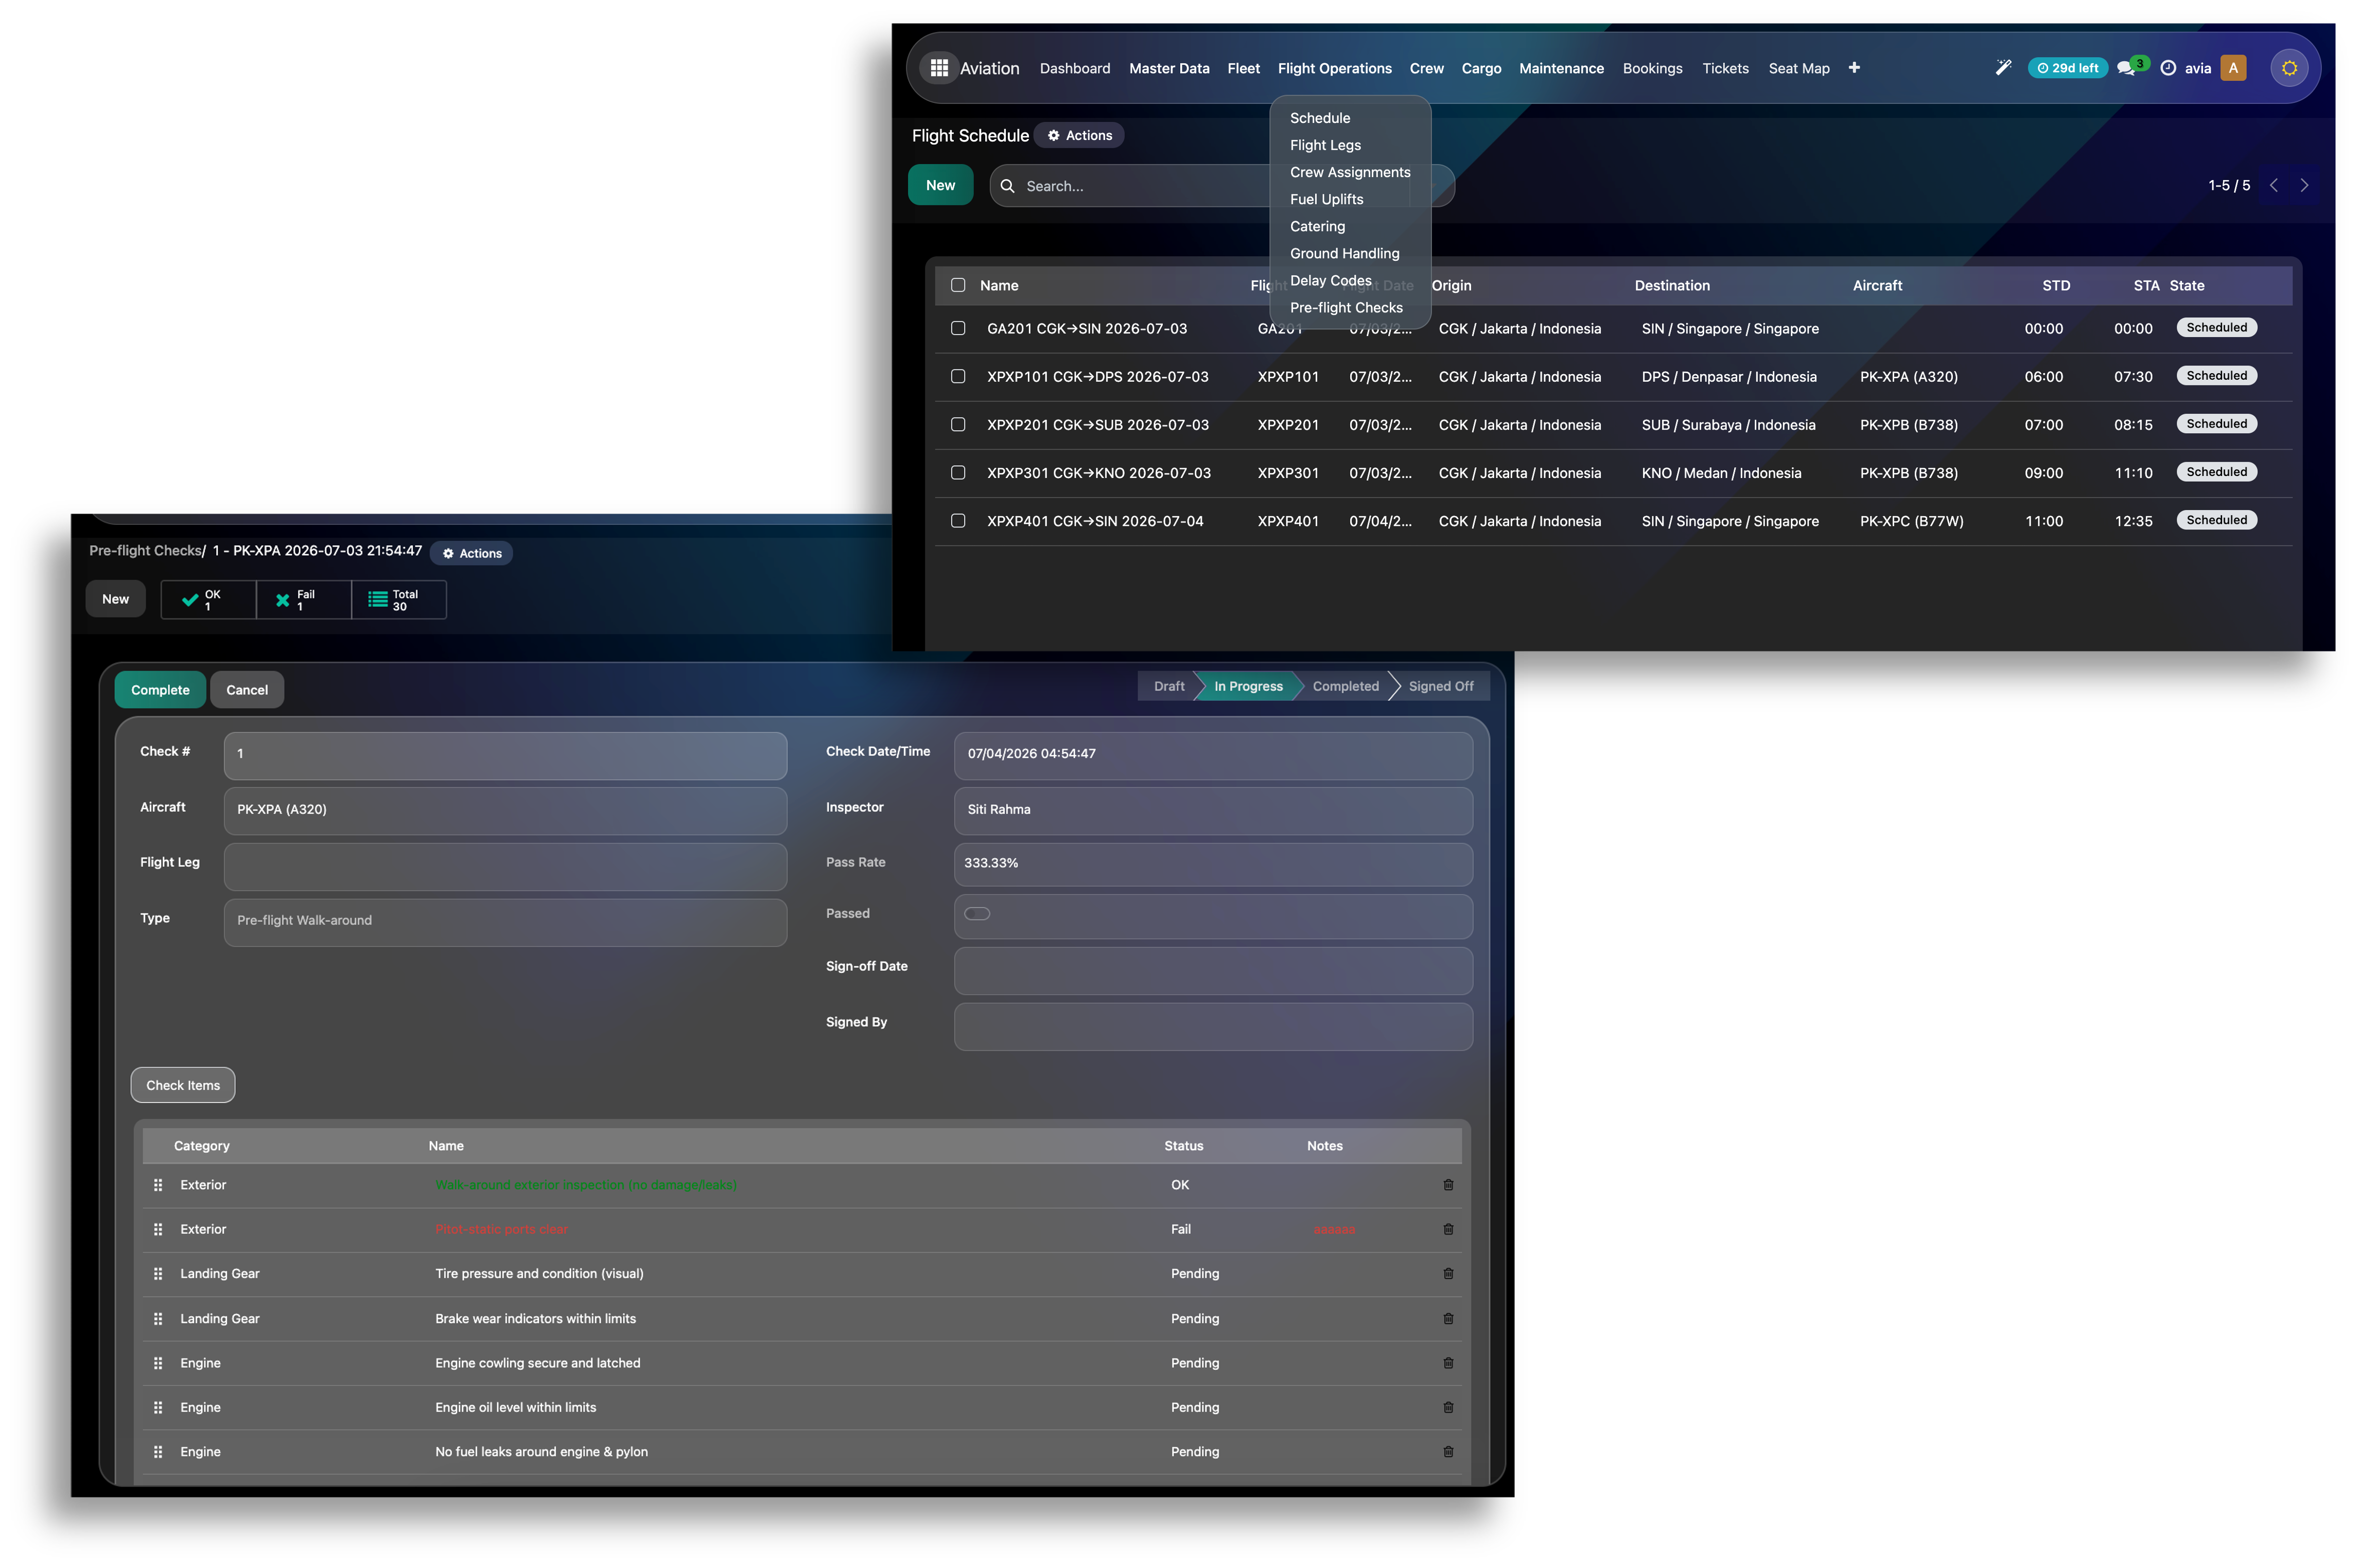This screenshot has width=2359, height=1568.
Task: Open the Master Data menu
Action: pos(1168,68)
